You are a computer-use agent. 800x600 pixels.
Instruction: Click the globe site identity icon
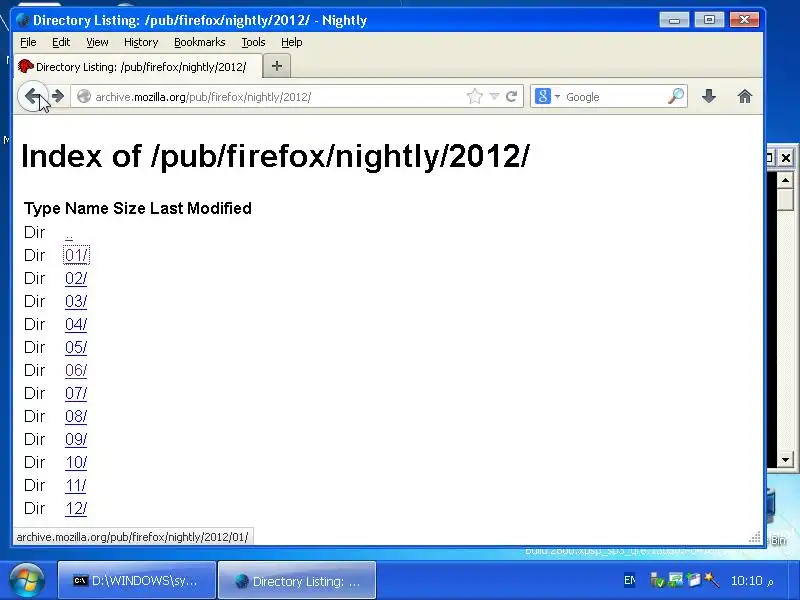(x=84, y=96)
